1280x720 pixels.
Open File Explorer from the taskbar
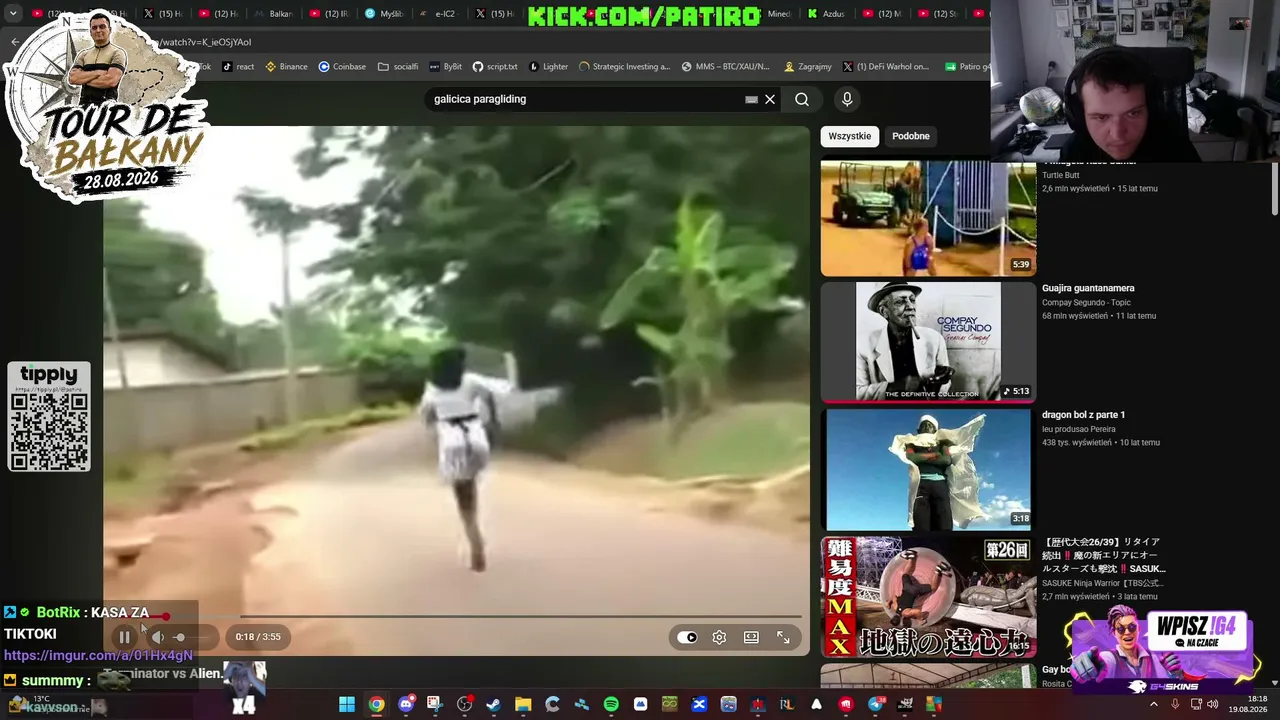[x=523, y=705]
